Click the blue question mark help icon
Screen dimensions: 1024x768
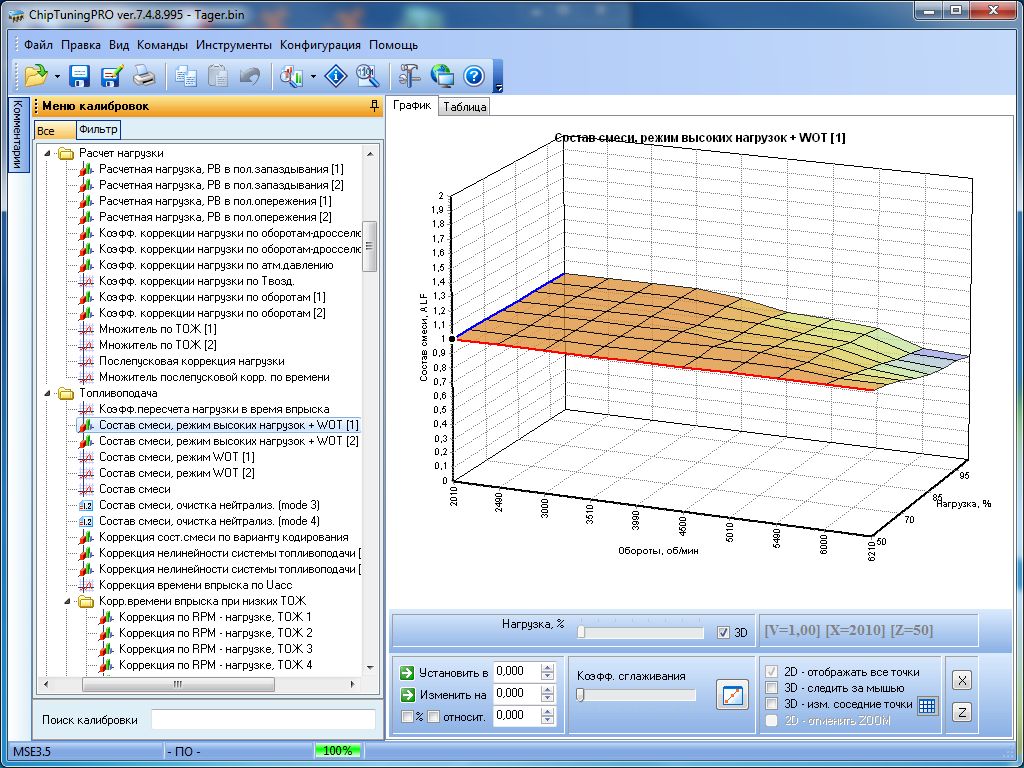tap(473, 75)
